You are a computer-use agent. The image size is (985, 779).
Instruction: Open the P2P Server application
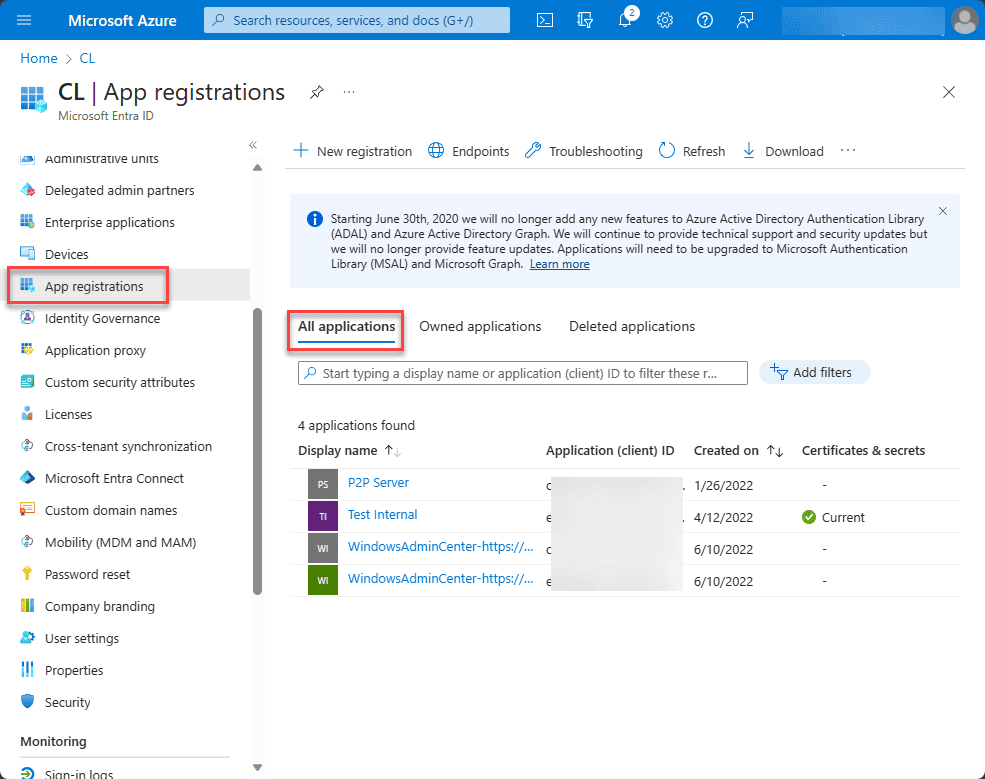click(x=378, y=482)
